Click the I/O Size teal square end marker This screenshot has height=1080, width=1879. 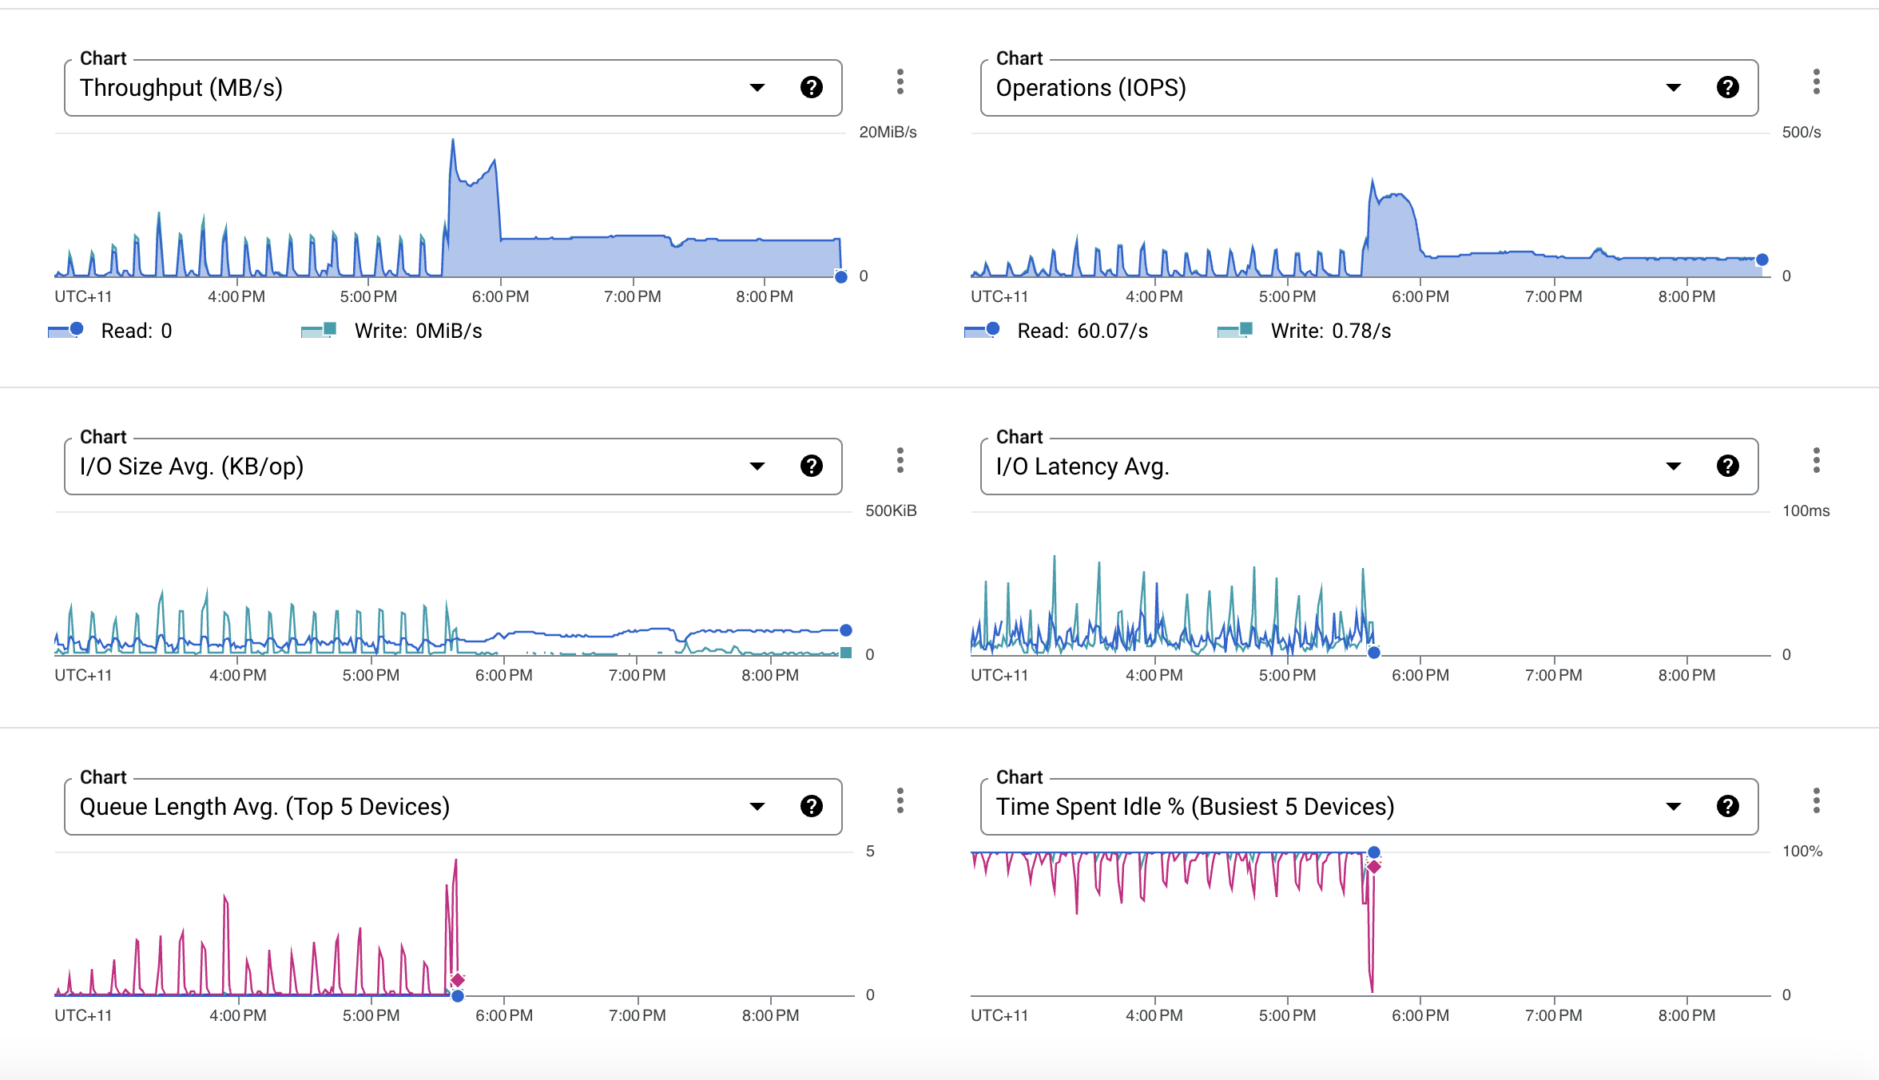(846, 653)
